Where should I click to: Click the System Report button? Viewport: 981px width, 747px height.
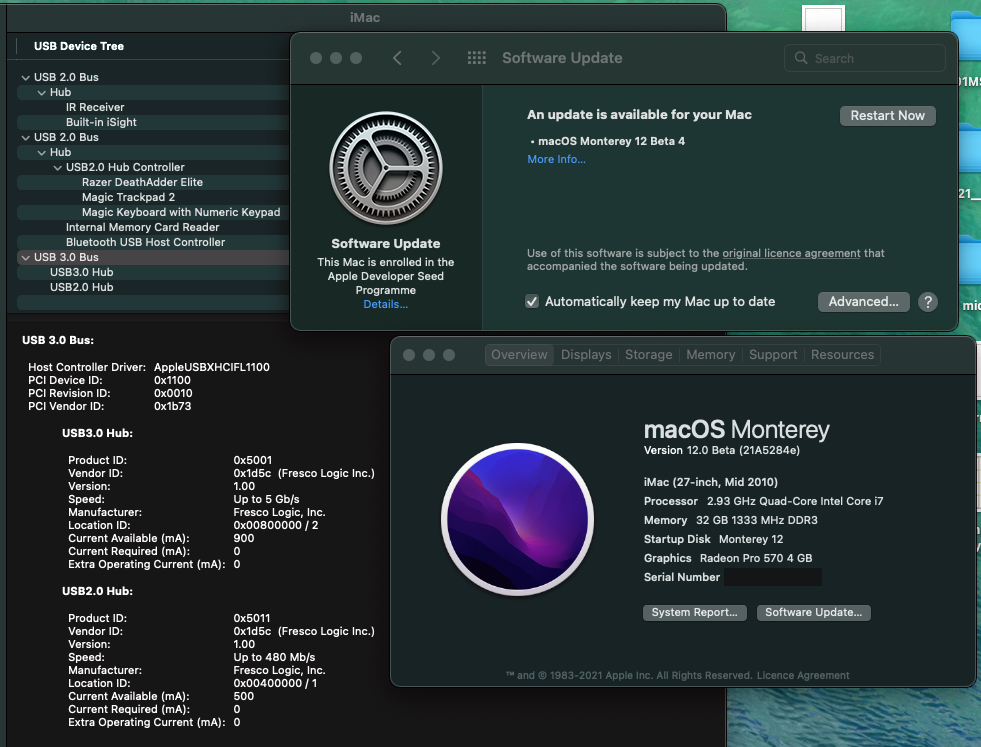pyautogui.click(x=694, y=612)
